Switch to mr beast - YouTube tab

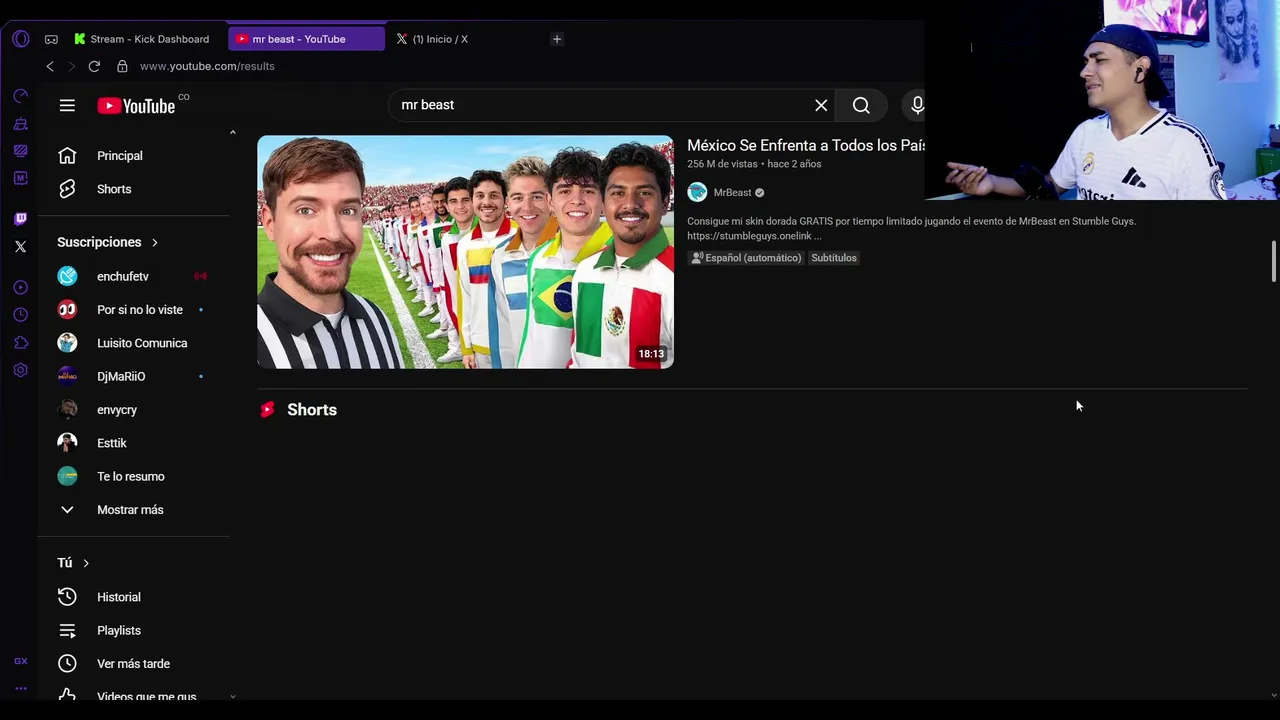pos(306,39)
